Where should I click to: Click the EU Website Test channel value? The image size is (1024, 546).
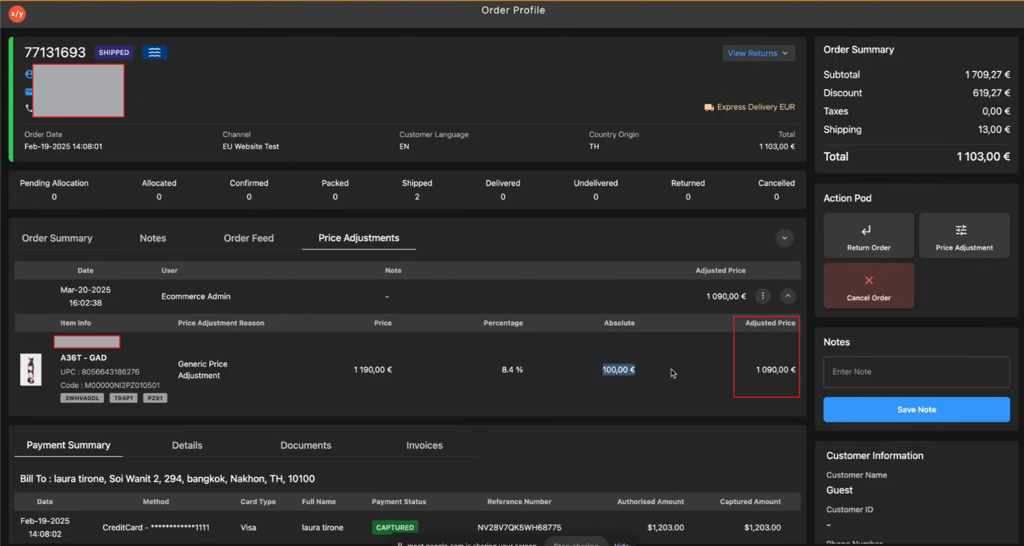251,146
